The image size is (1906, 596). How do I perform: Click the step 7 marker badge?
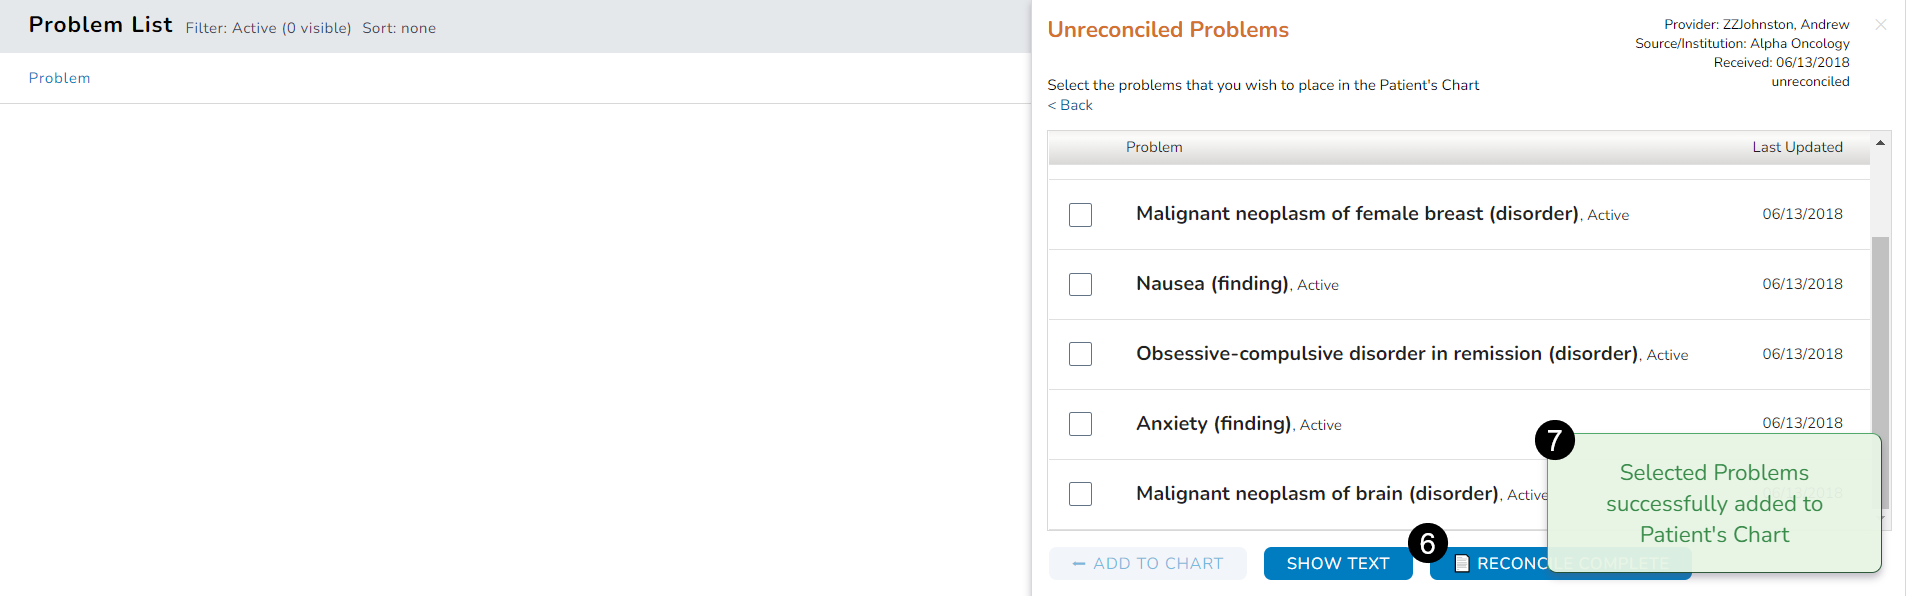1554,440
